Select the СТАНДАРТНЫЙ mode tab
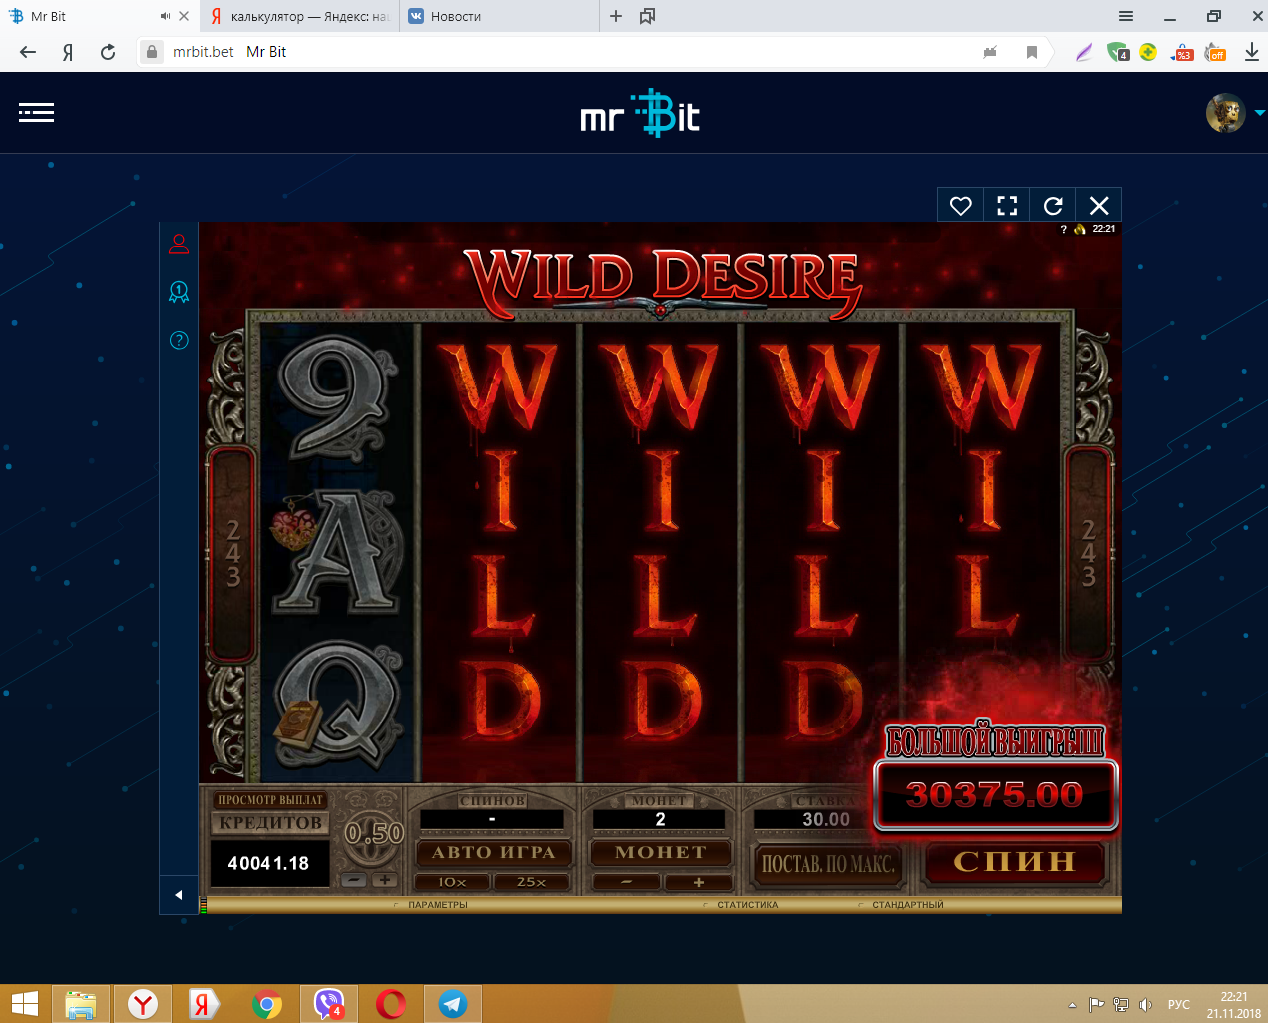Screen dimensions: 1268x1023 [x=907, y=905]
